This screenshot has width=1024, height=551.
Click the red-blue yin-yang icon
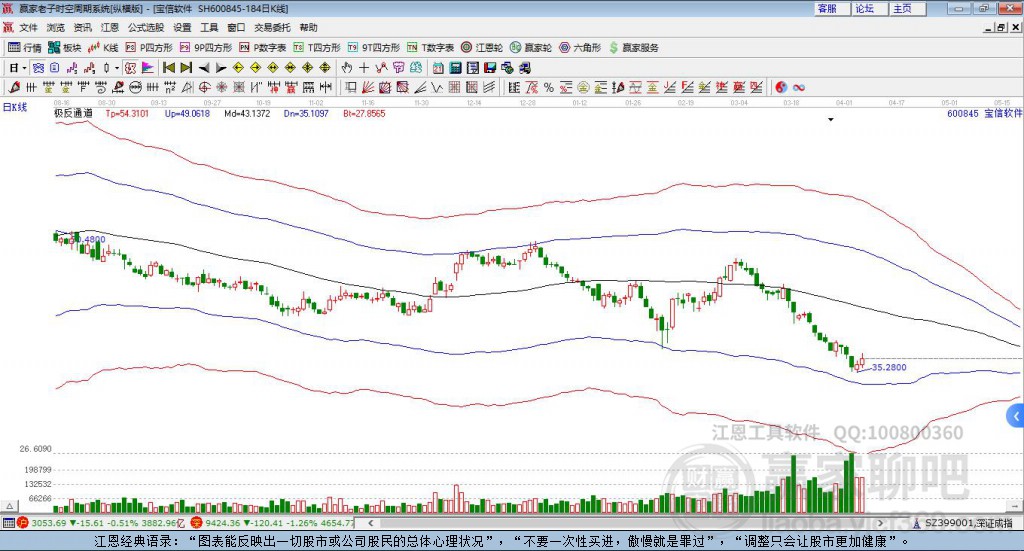pos(781,87)
